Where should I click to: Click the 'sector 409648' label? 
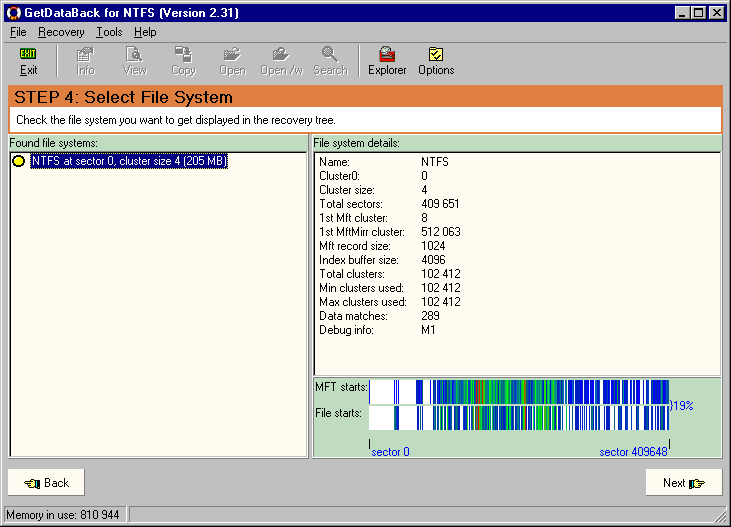(x=633, y=452)
